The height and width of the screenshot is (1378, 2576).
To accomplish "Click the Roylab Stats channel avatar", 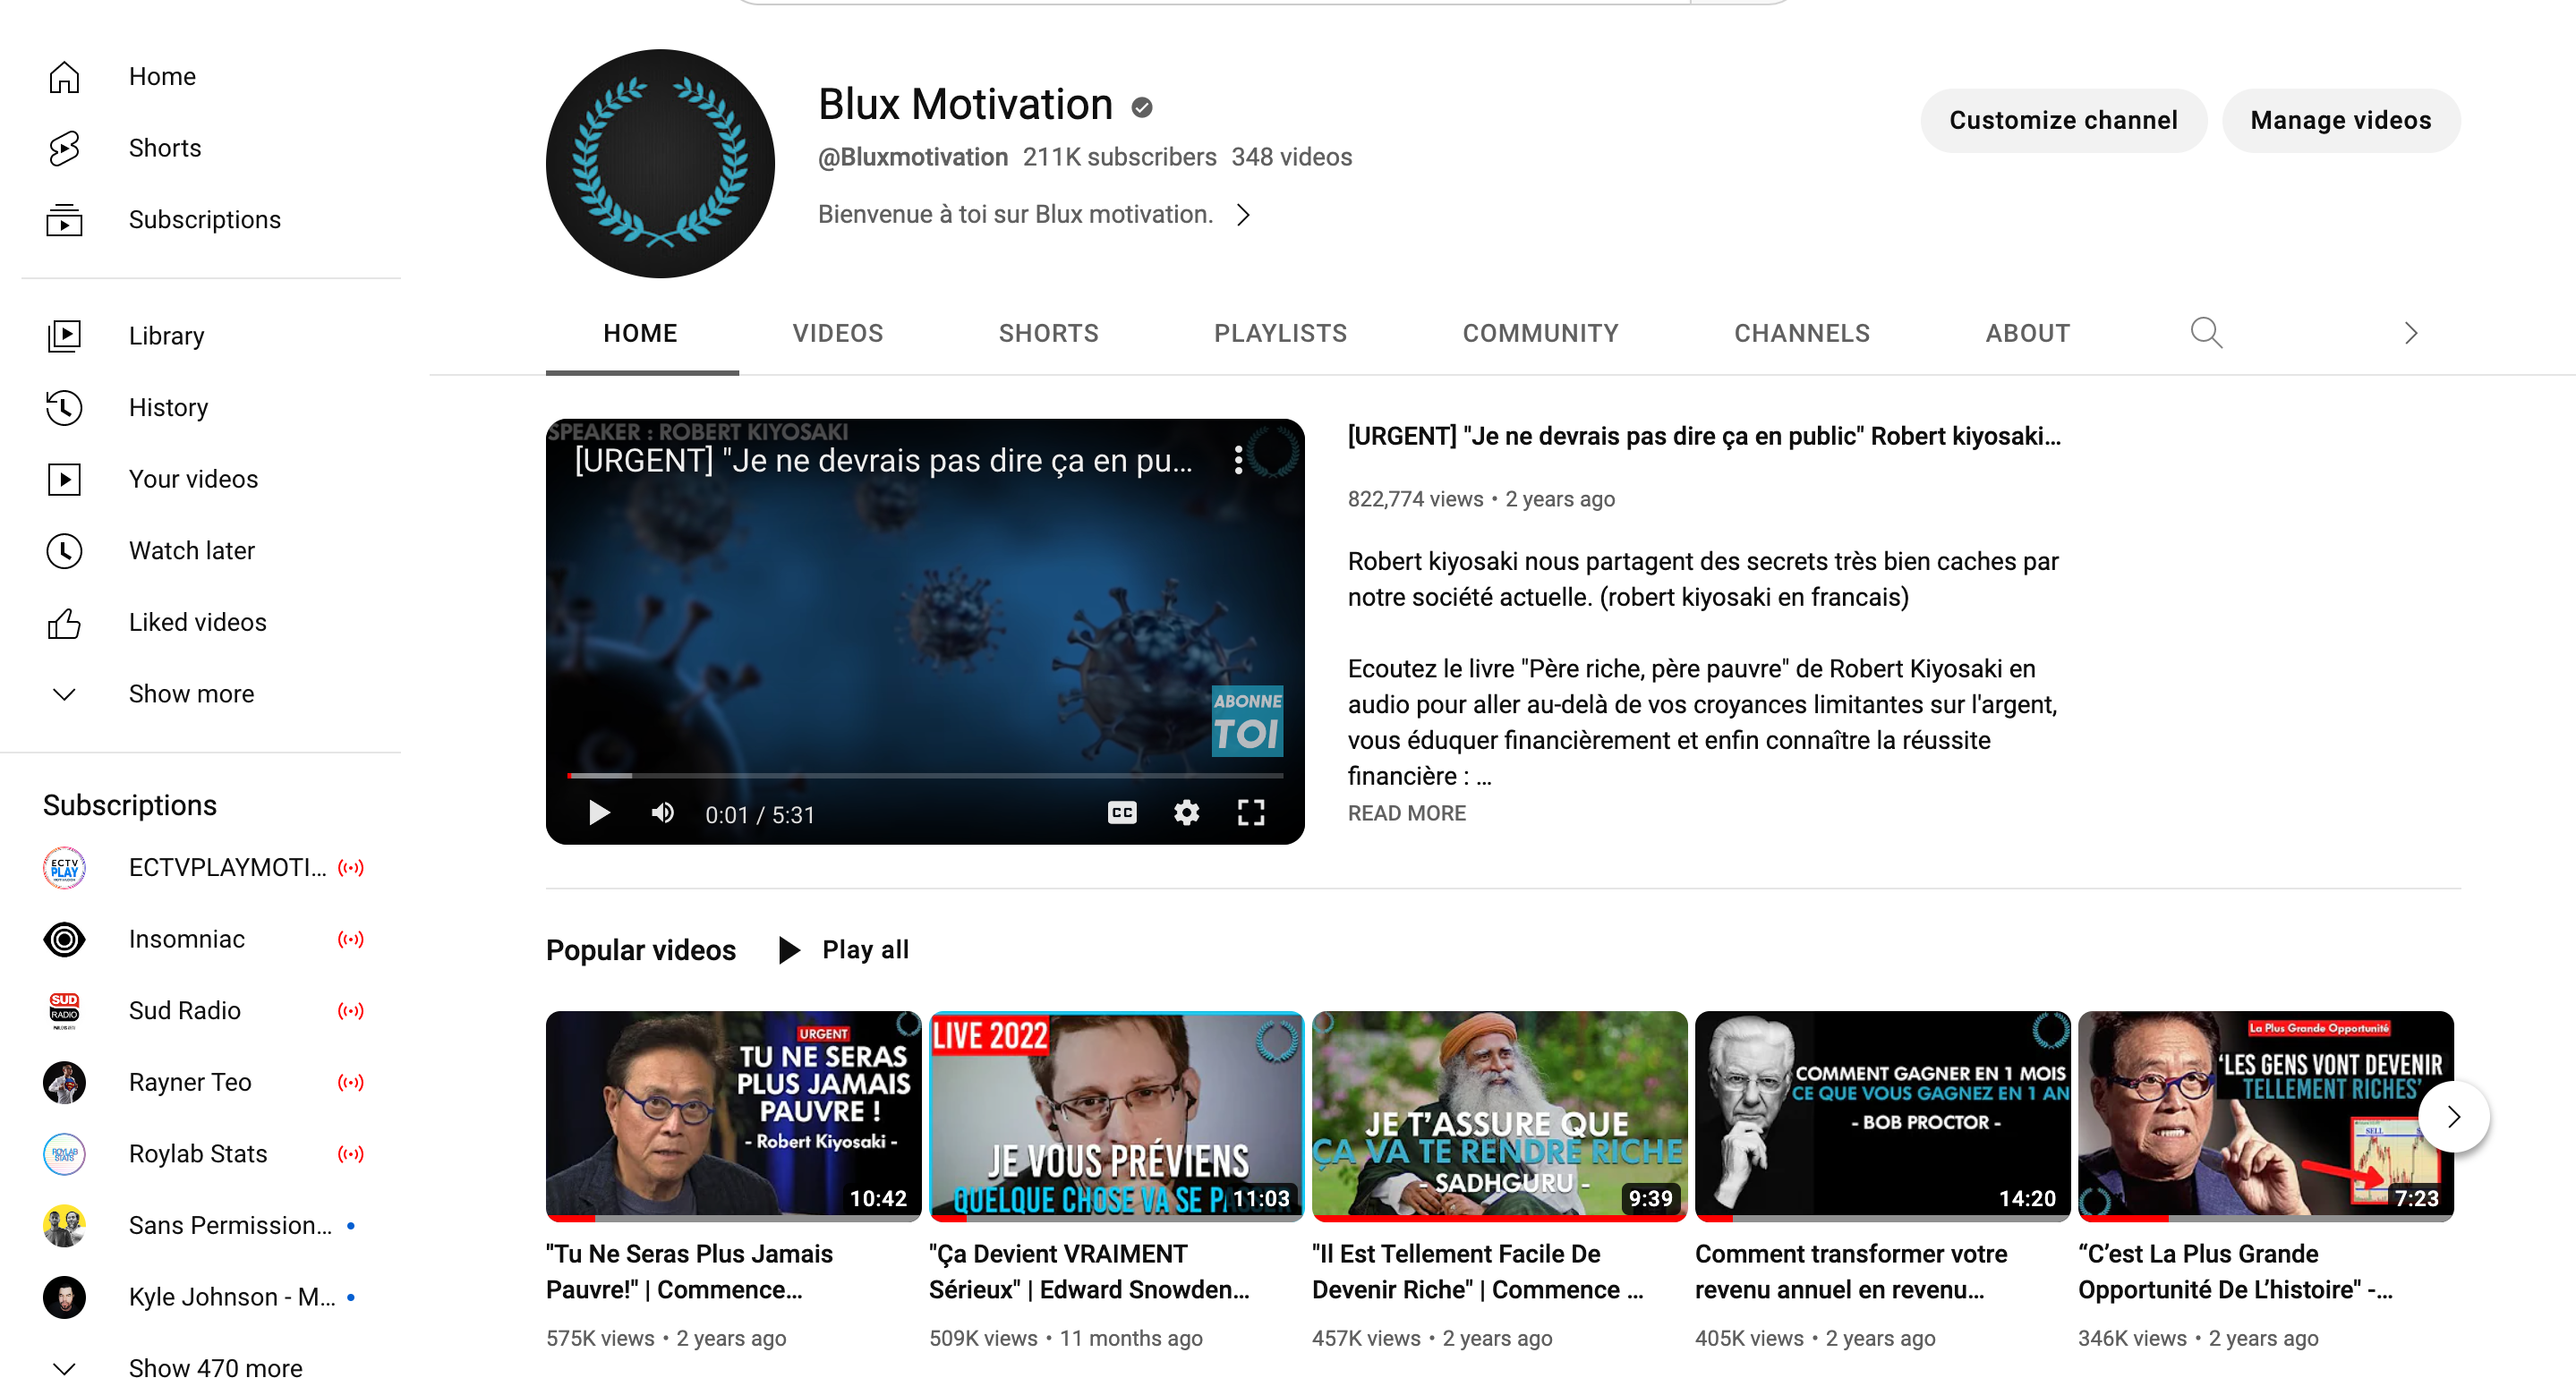I will (64, 1155).
